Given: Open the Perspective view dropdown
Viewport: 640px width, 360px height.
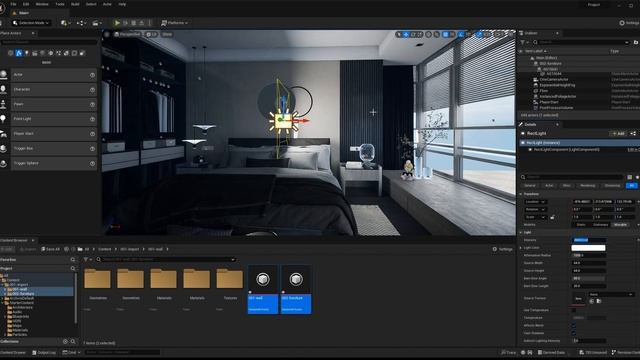Looking at the screenshot, I should [x=127, y=34].
